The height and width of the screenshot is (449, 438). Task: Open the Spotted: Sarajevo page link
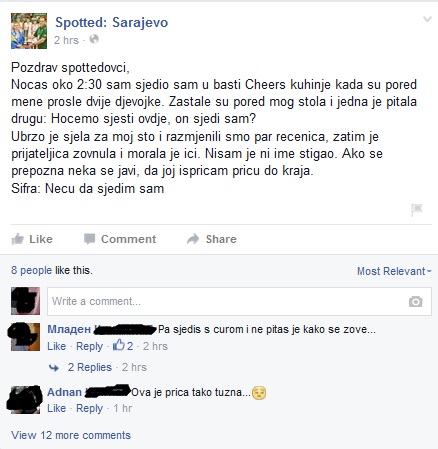[112, 22]
